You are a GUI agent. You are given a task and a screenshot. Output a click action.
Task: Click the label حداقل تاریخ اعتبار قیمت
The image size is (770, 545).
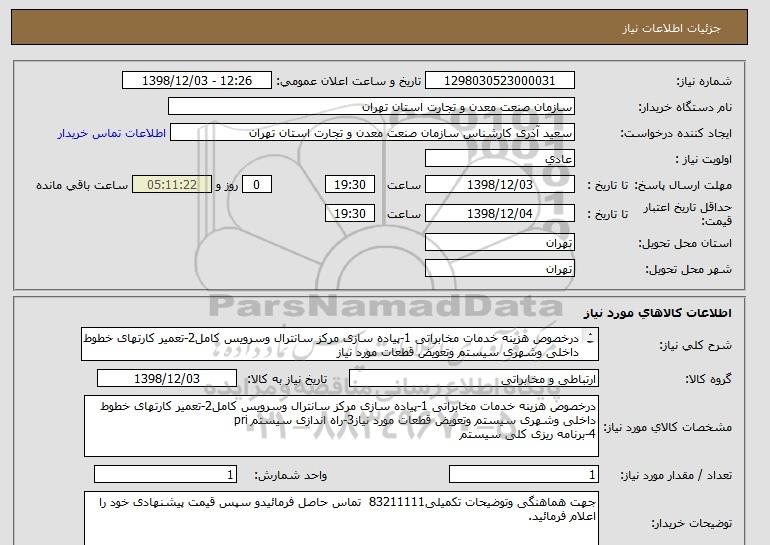coord(688,215)
